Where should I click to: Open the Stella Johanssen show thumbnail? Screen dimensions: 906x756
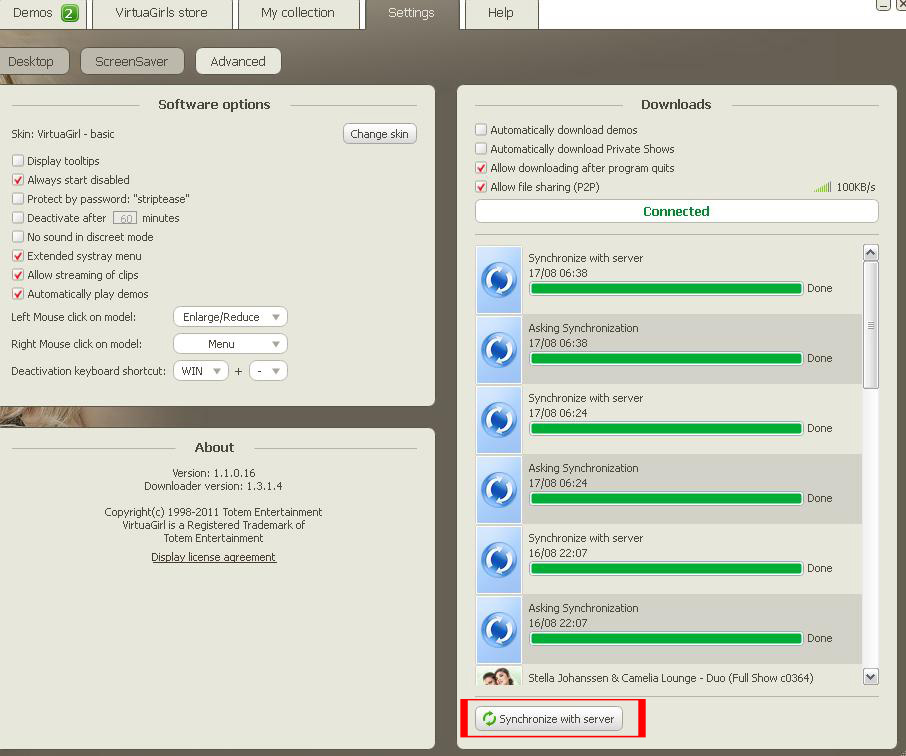pyautogui.click(x=498, y=676)
